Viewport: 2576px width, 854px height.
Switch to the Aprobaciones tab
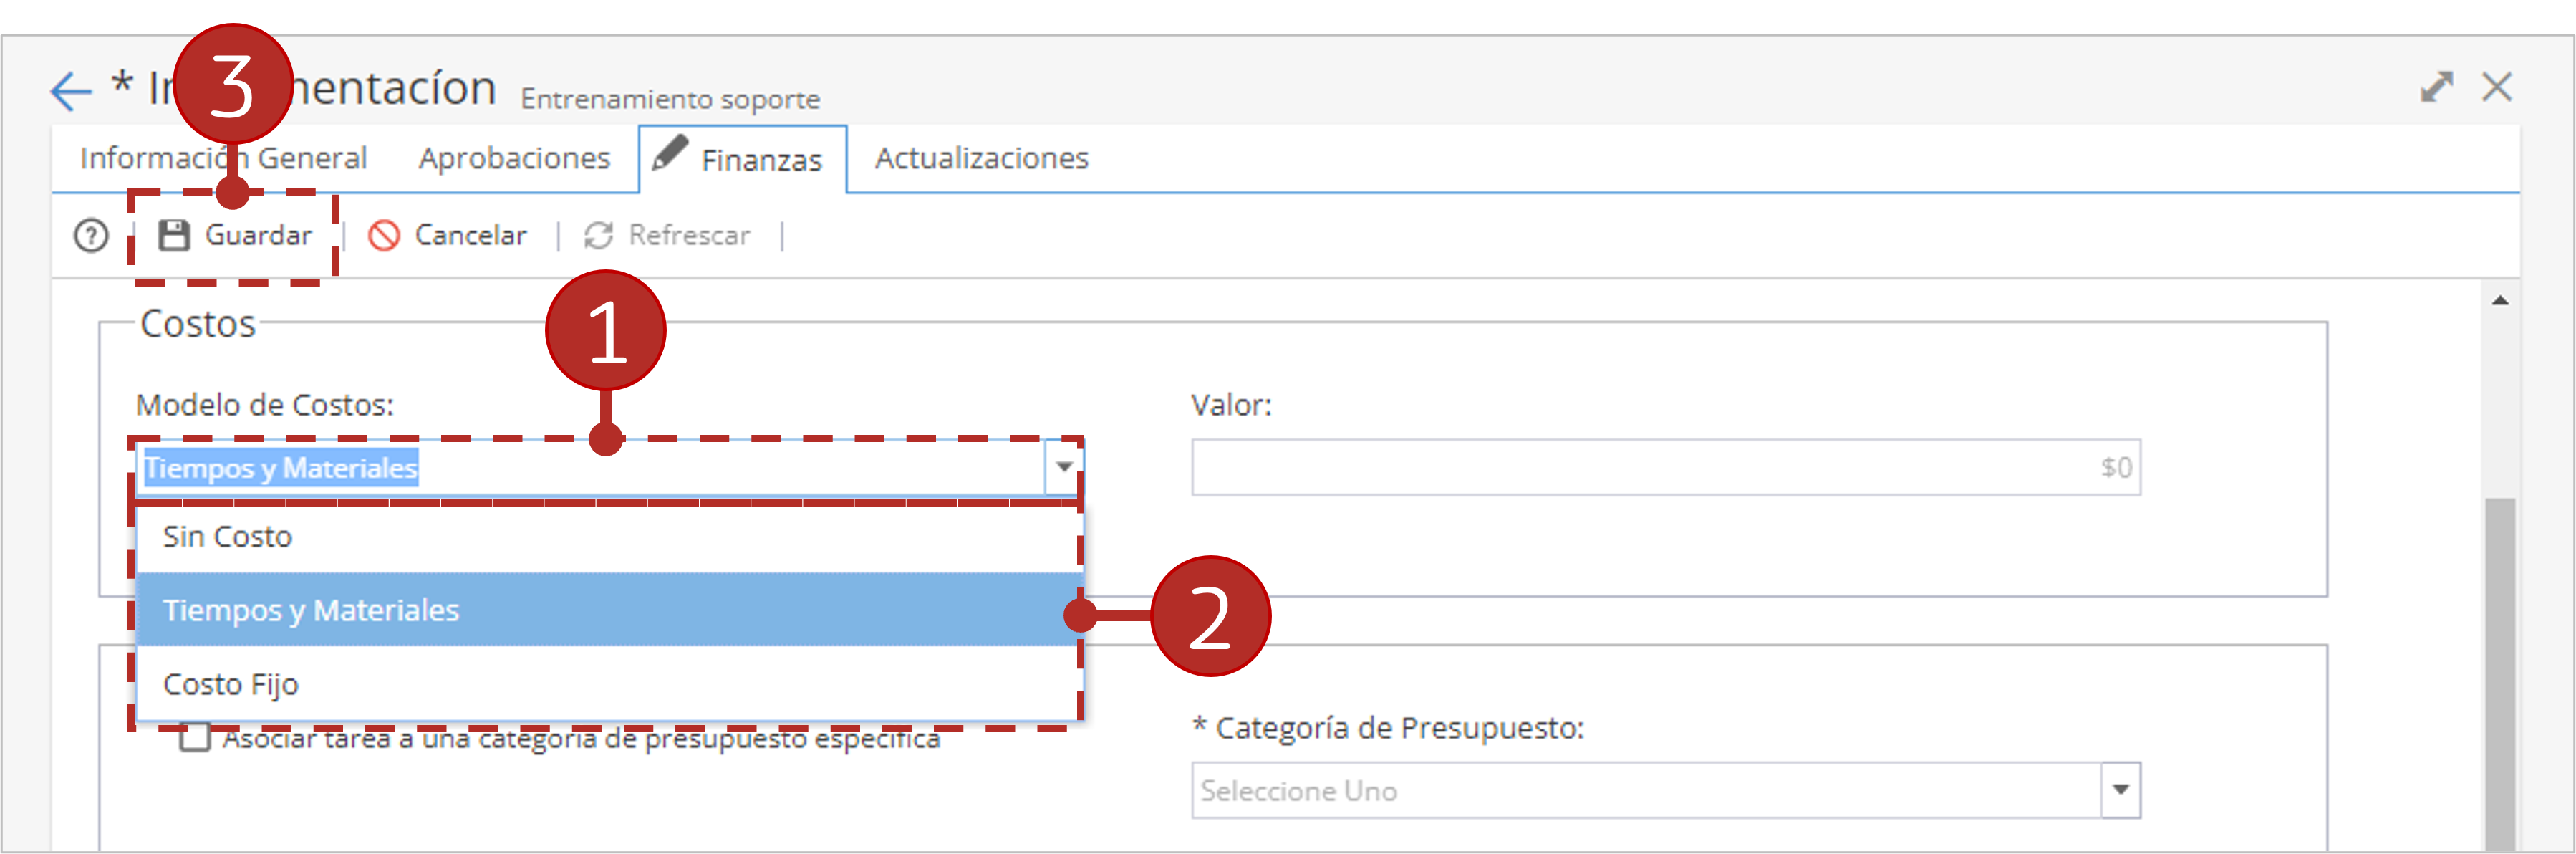[x=514, y=158]
